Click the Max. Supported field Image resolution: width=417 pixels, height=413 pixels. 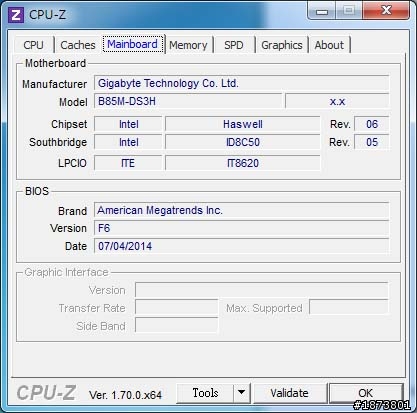349,308
